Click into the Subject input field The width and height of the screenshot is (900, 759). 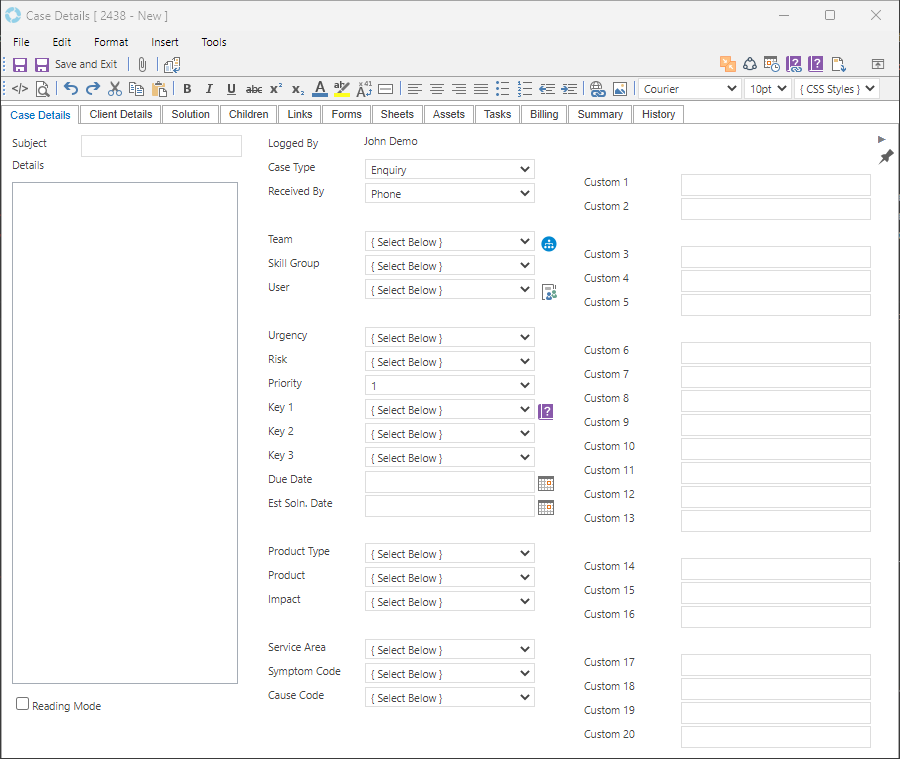pos(161,146)
